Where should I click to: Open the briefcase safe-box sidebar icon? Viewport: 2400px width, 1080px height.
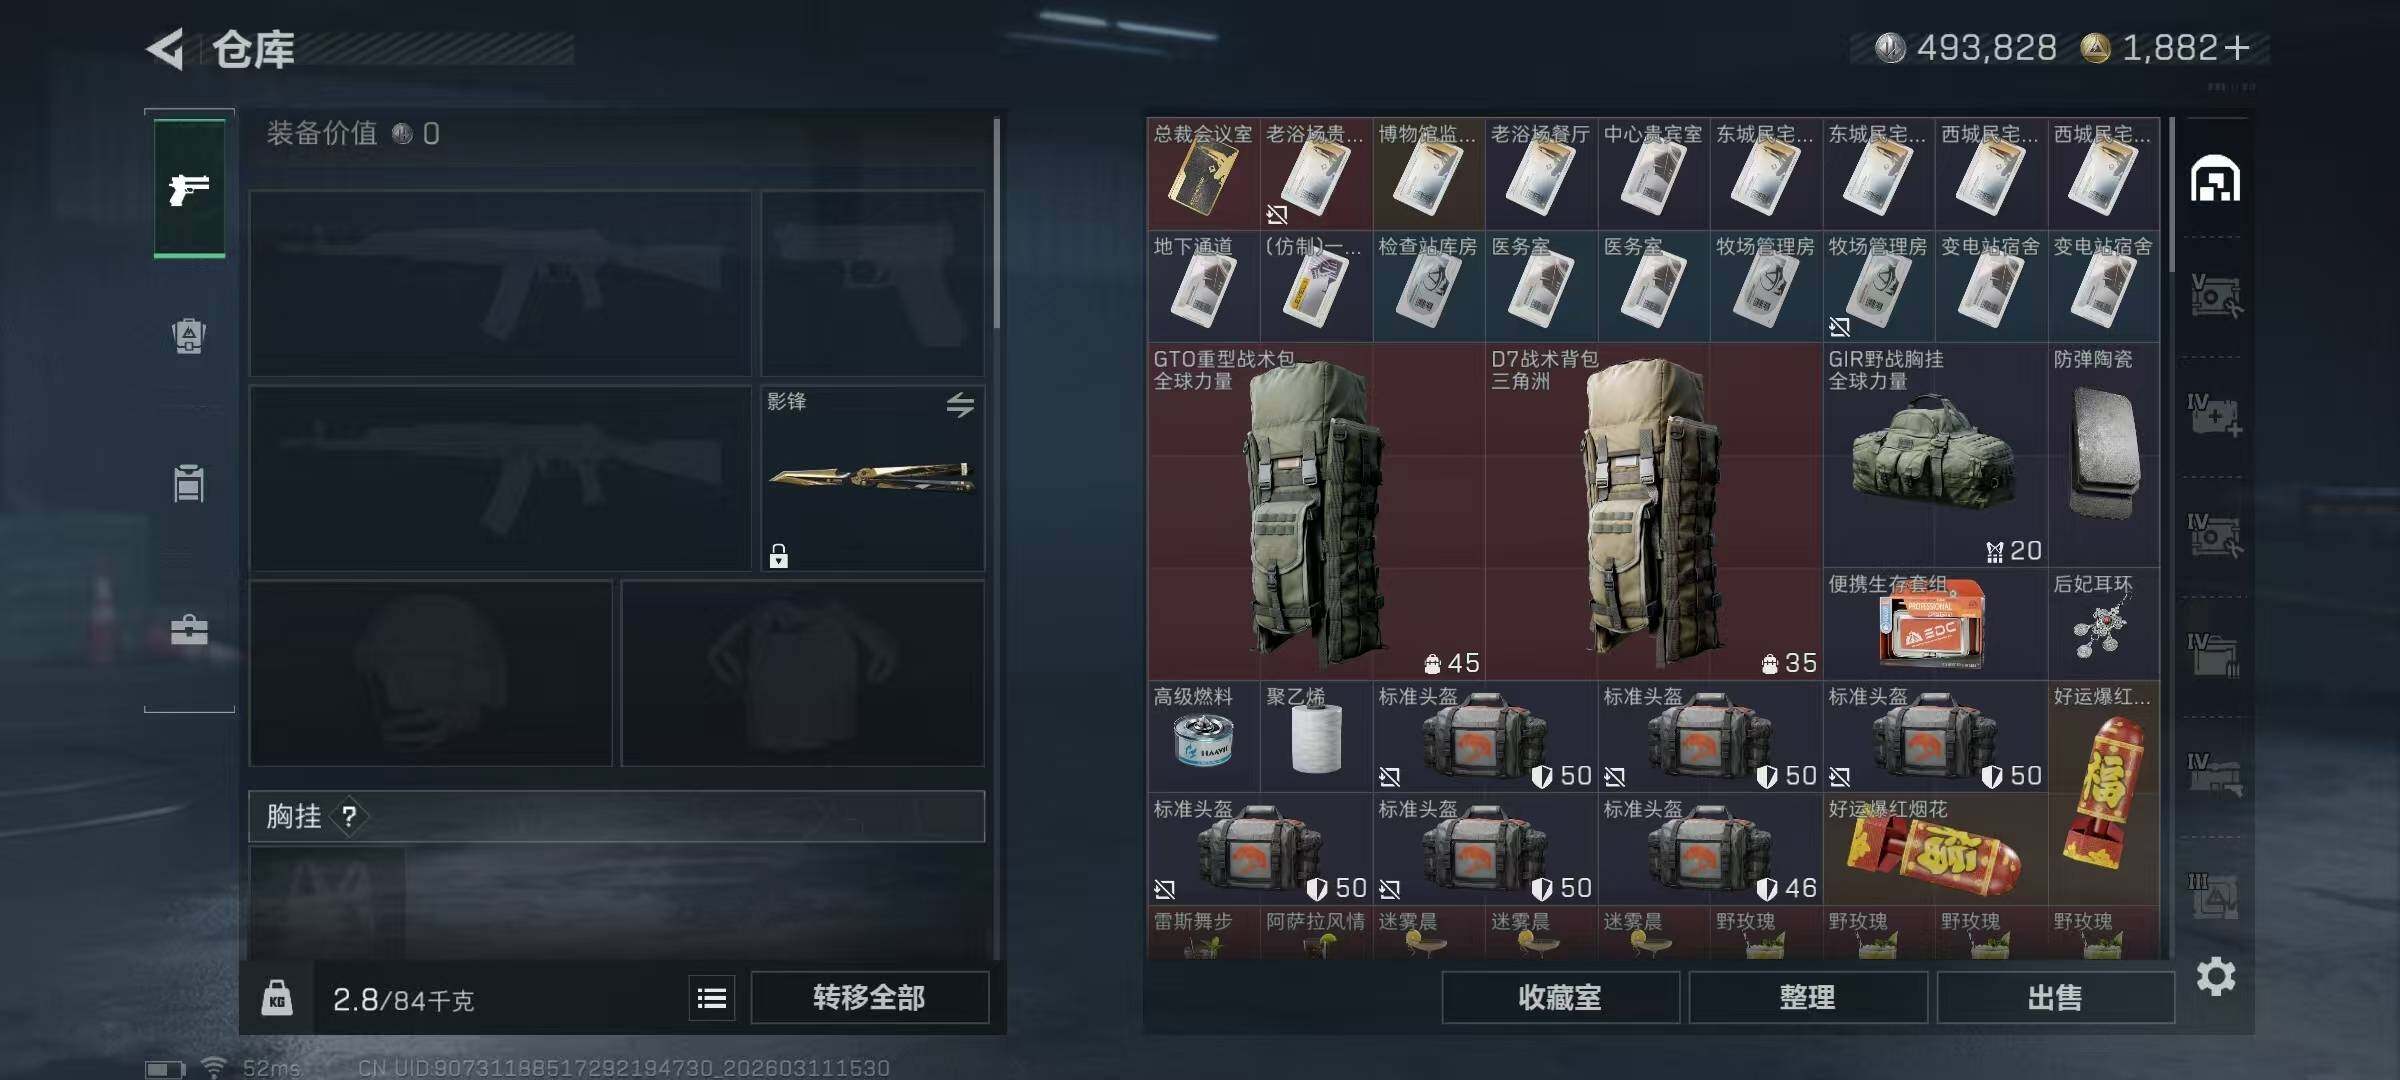[x=189, y=630]
